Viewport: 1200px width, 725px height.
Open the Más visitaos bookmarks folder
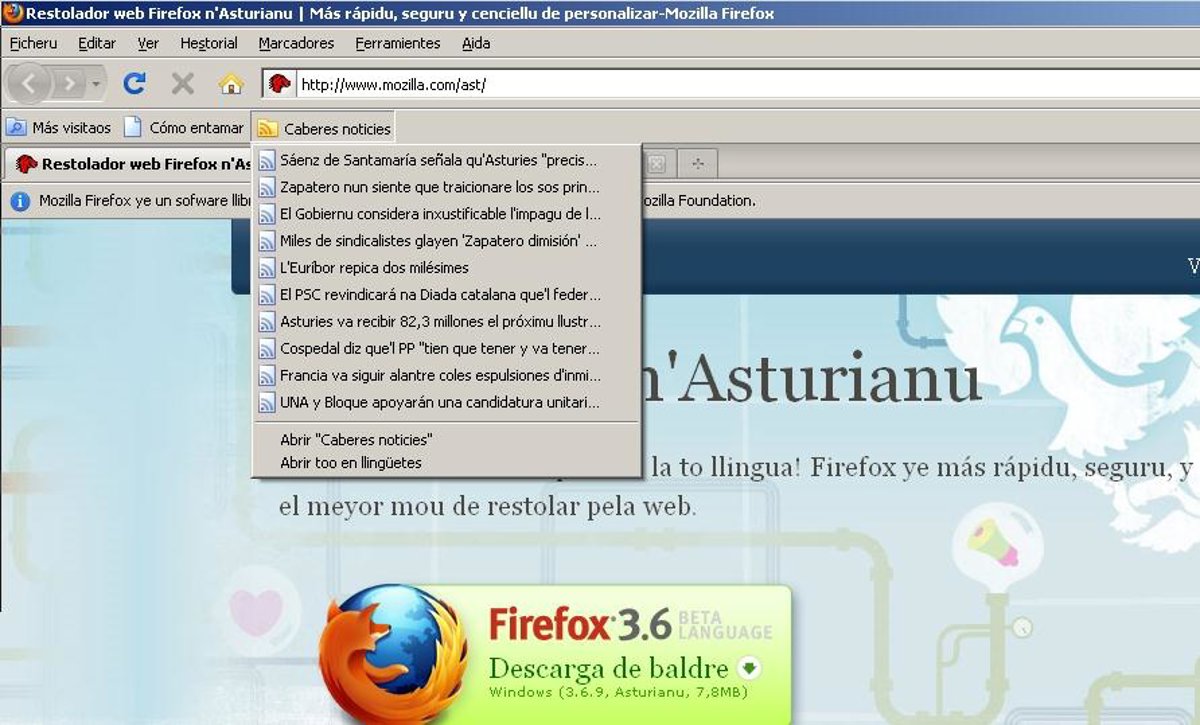tap(58, 128)
